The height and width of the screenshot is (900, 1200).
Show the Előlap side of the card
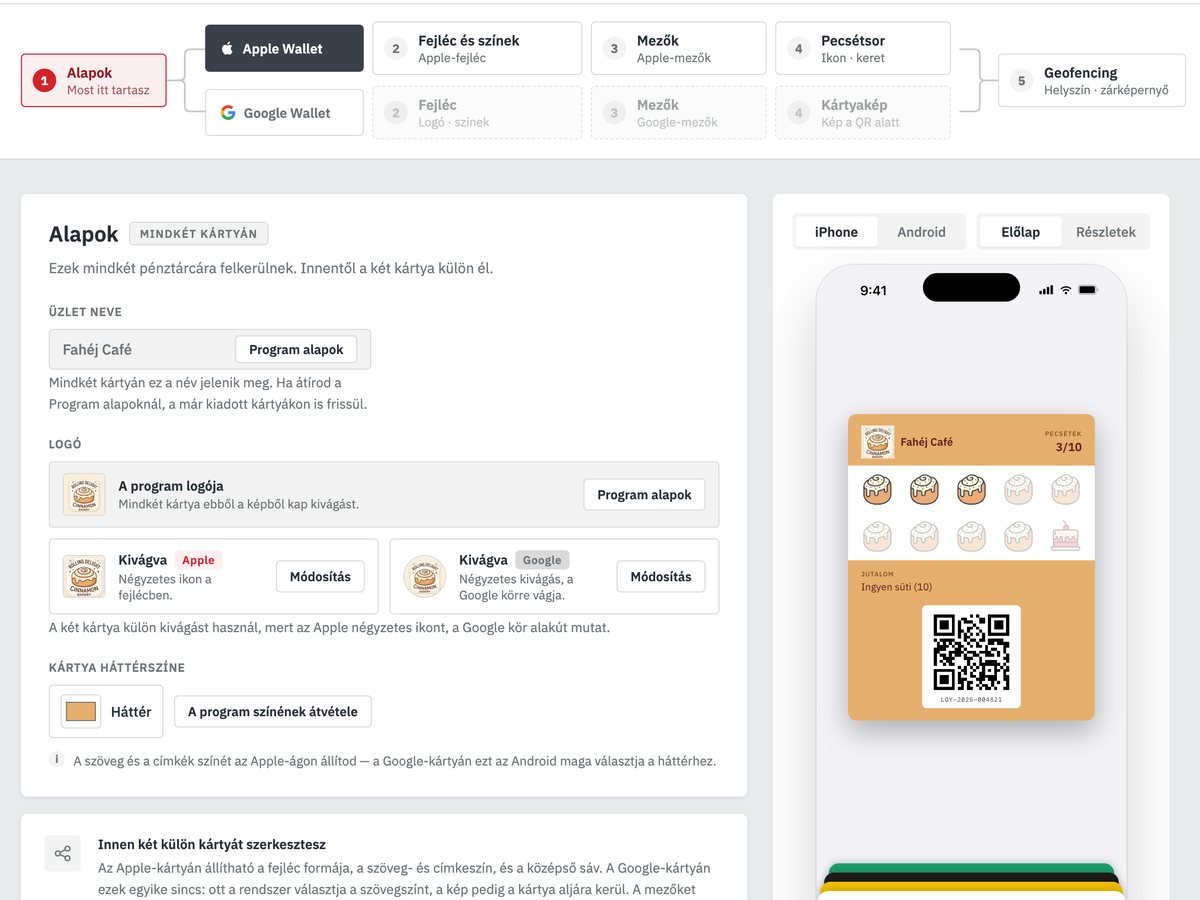1021,232
